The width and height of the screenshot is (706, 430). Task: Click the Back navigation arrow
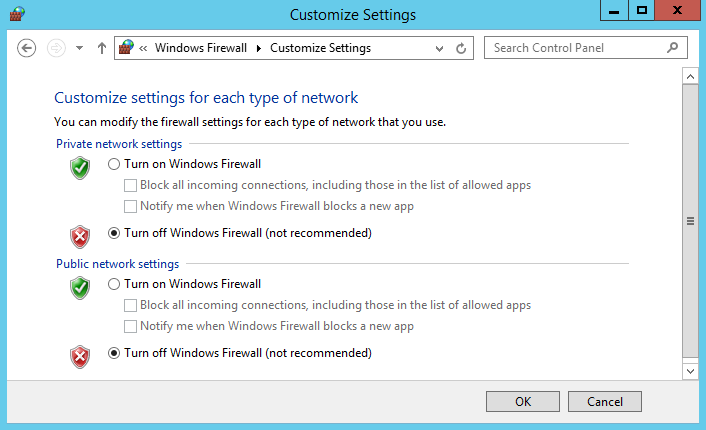(27, 48)
